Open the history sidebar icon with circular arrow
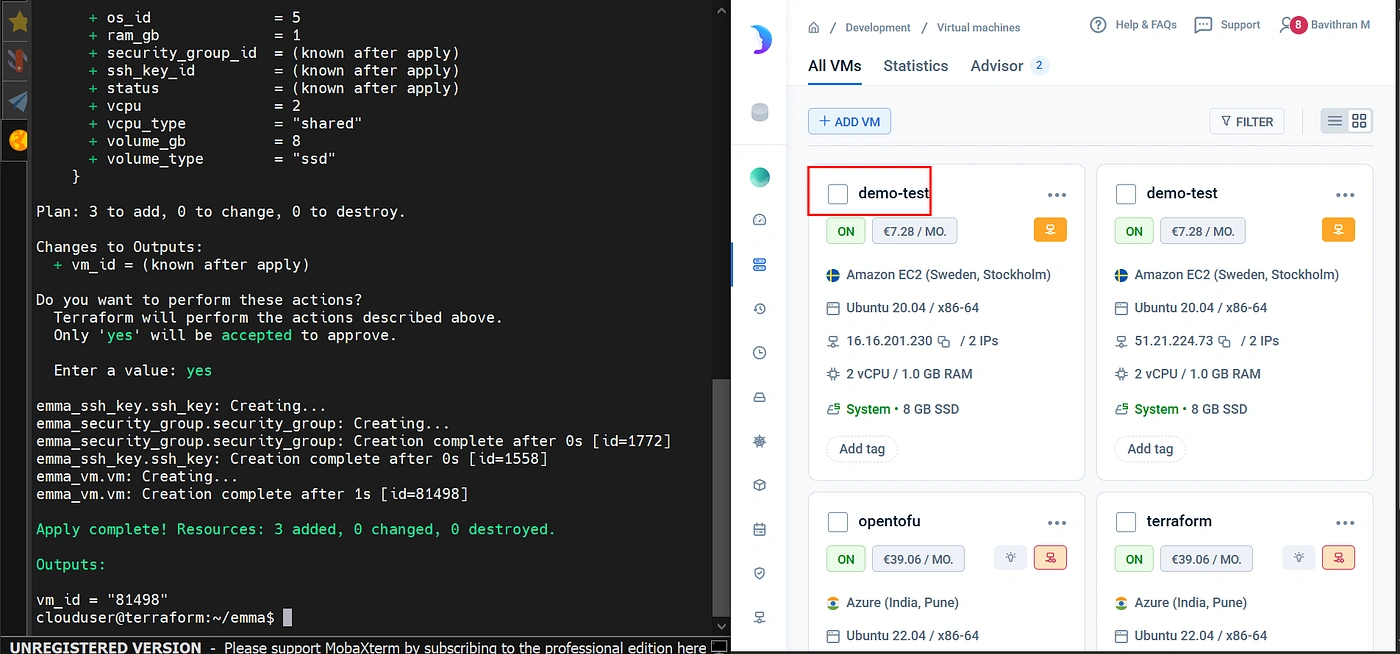 [759, 309]
